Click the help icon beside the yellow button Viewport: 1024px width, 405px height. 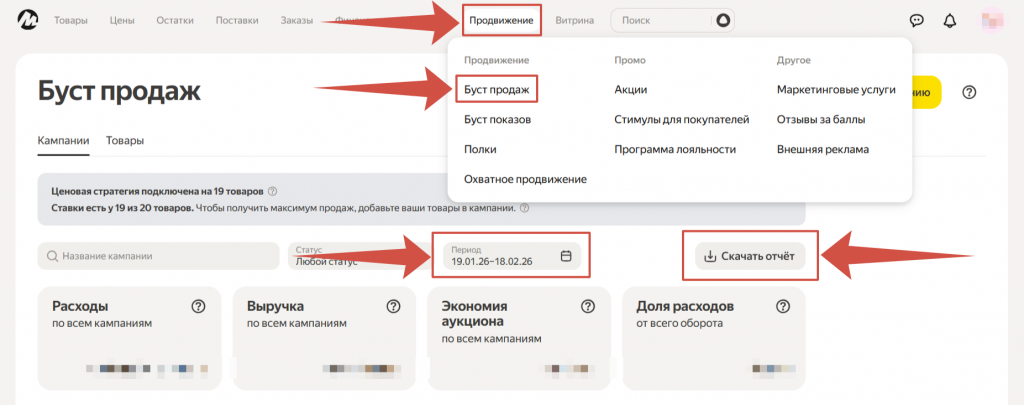pos(968,92)
